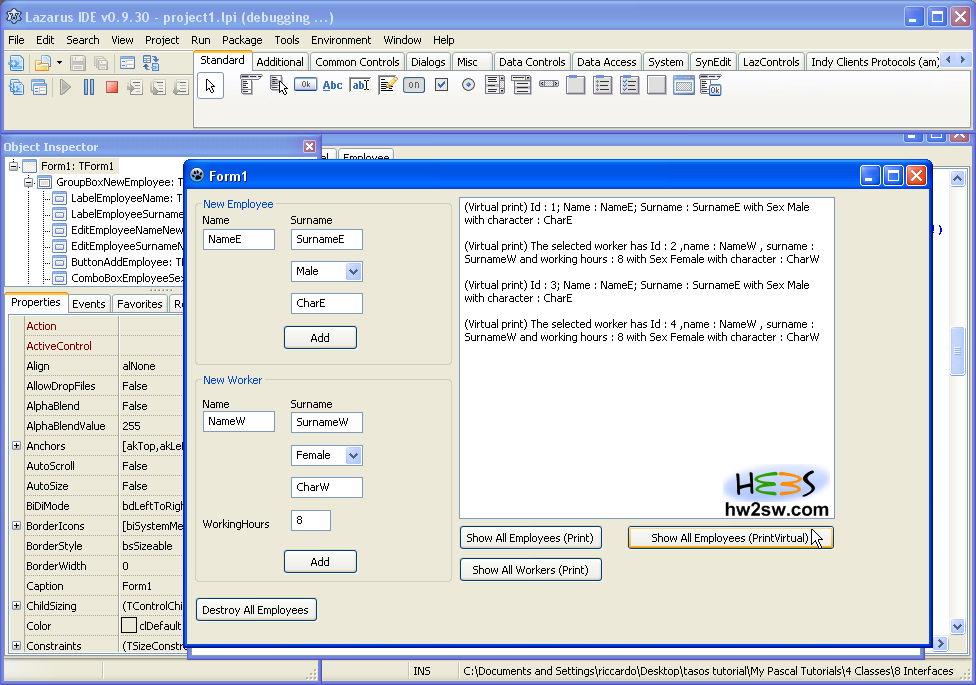This screenshot has width=976, height=685.
Task: Click the View Units icon
Action: [x=16, y=87]
